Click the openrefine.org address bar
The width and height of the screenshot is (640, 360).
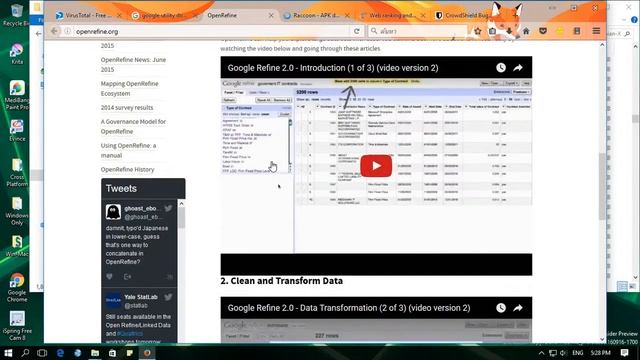coord(212,31)
